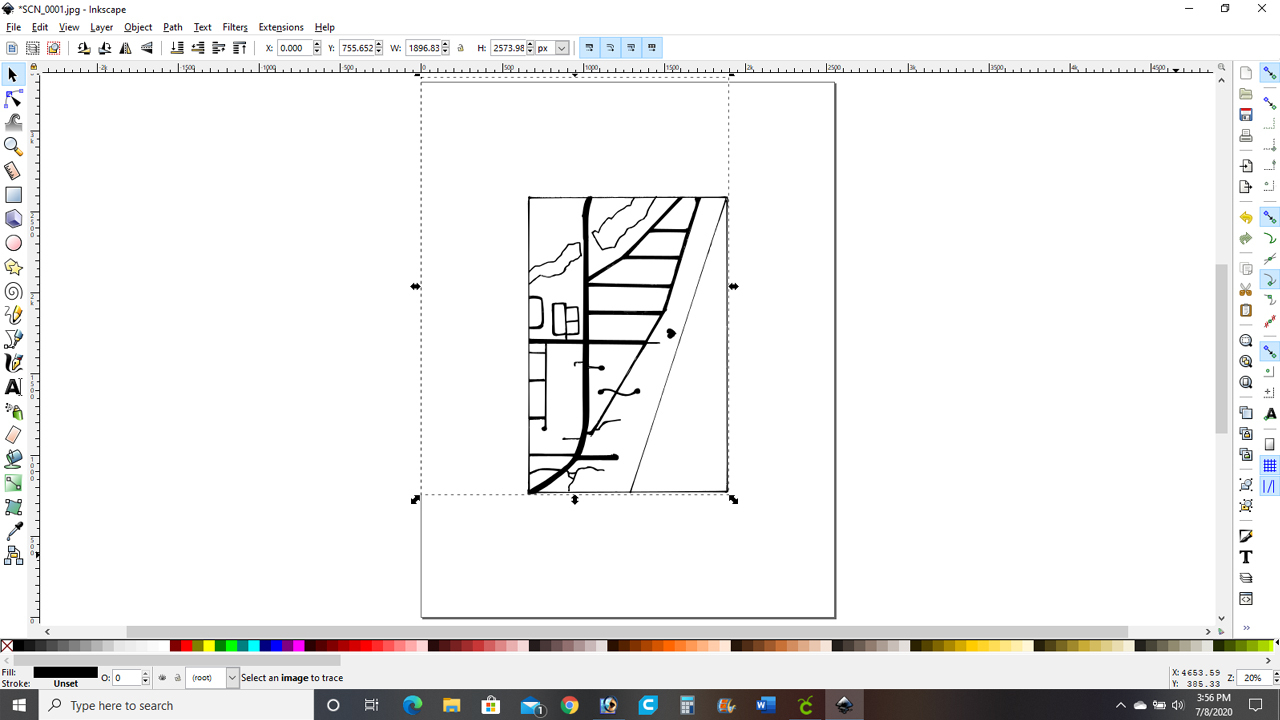Image resolution: width=1280 pixels, height=720 pixels.
Task: Choose the Rectangle tool
Action: coord(14,195)
